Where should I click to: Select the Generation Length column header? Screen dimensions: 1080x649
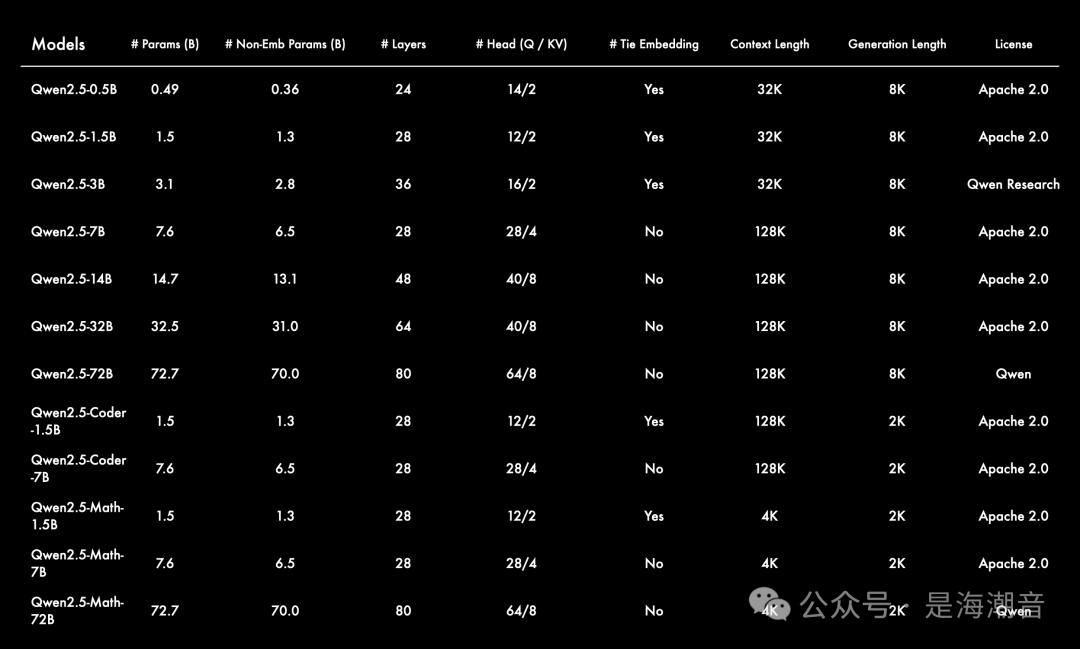[897, 44]
